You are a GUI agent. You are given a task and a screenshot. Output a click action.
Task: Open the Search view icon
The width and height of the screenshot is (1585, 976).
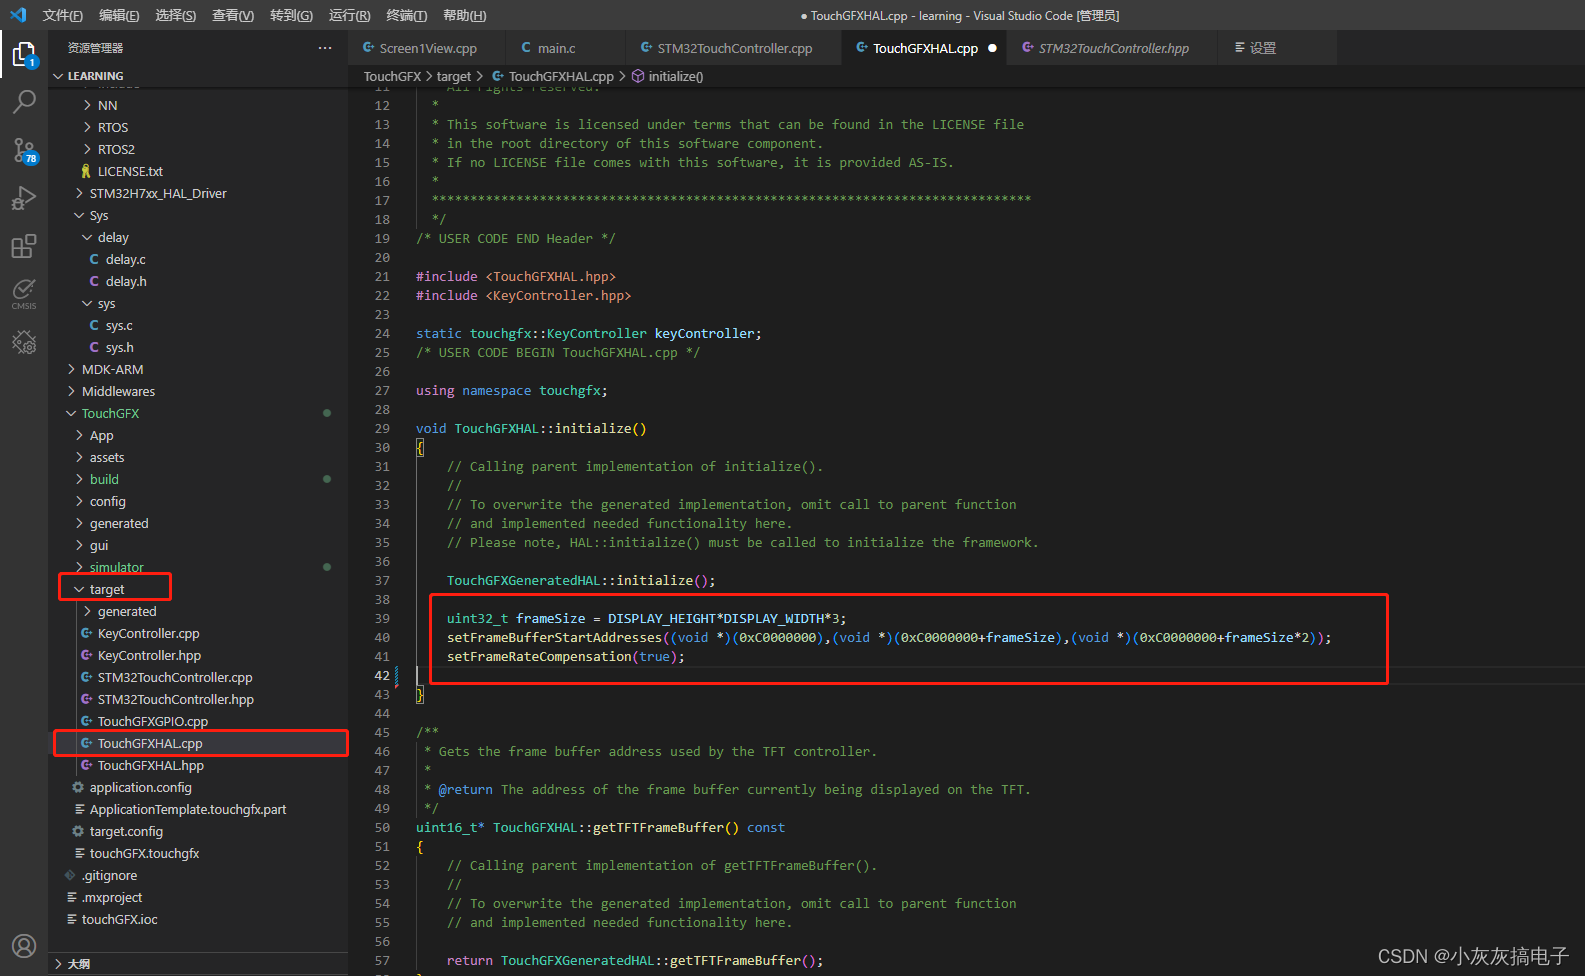pos(24,102)
